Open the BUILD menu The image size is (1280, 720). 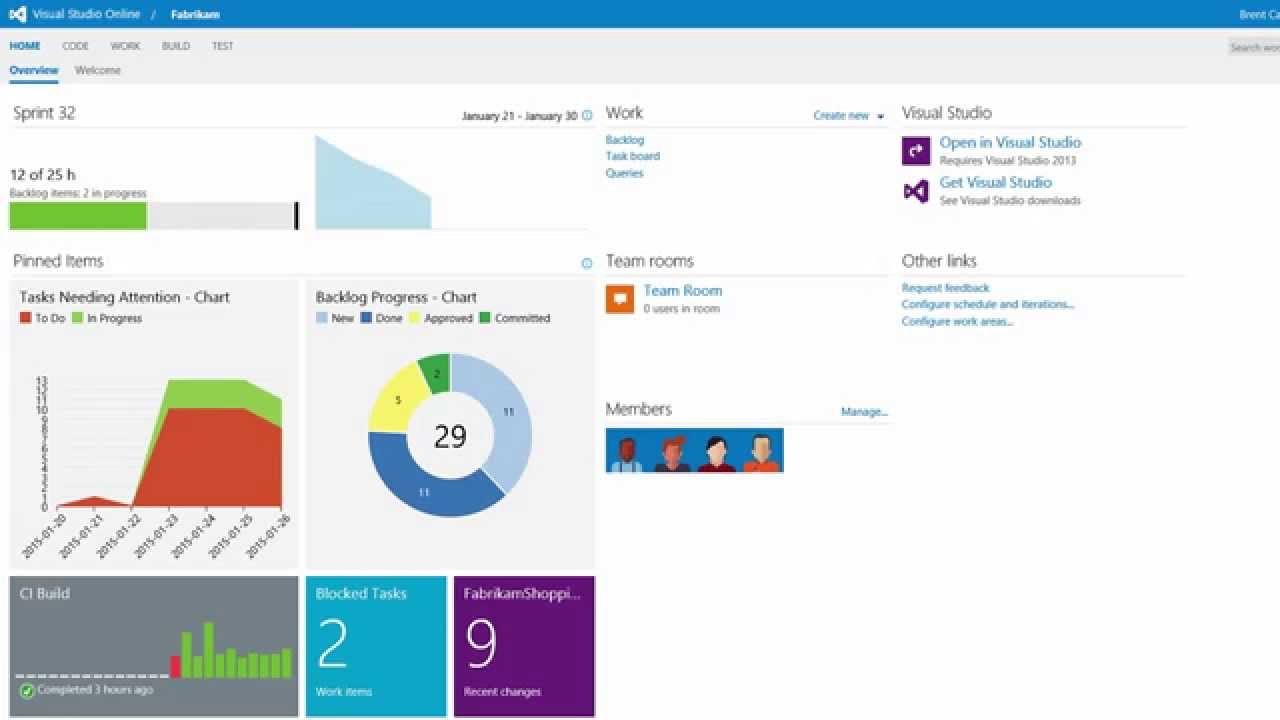[x=176, y=46]
